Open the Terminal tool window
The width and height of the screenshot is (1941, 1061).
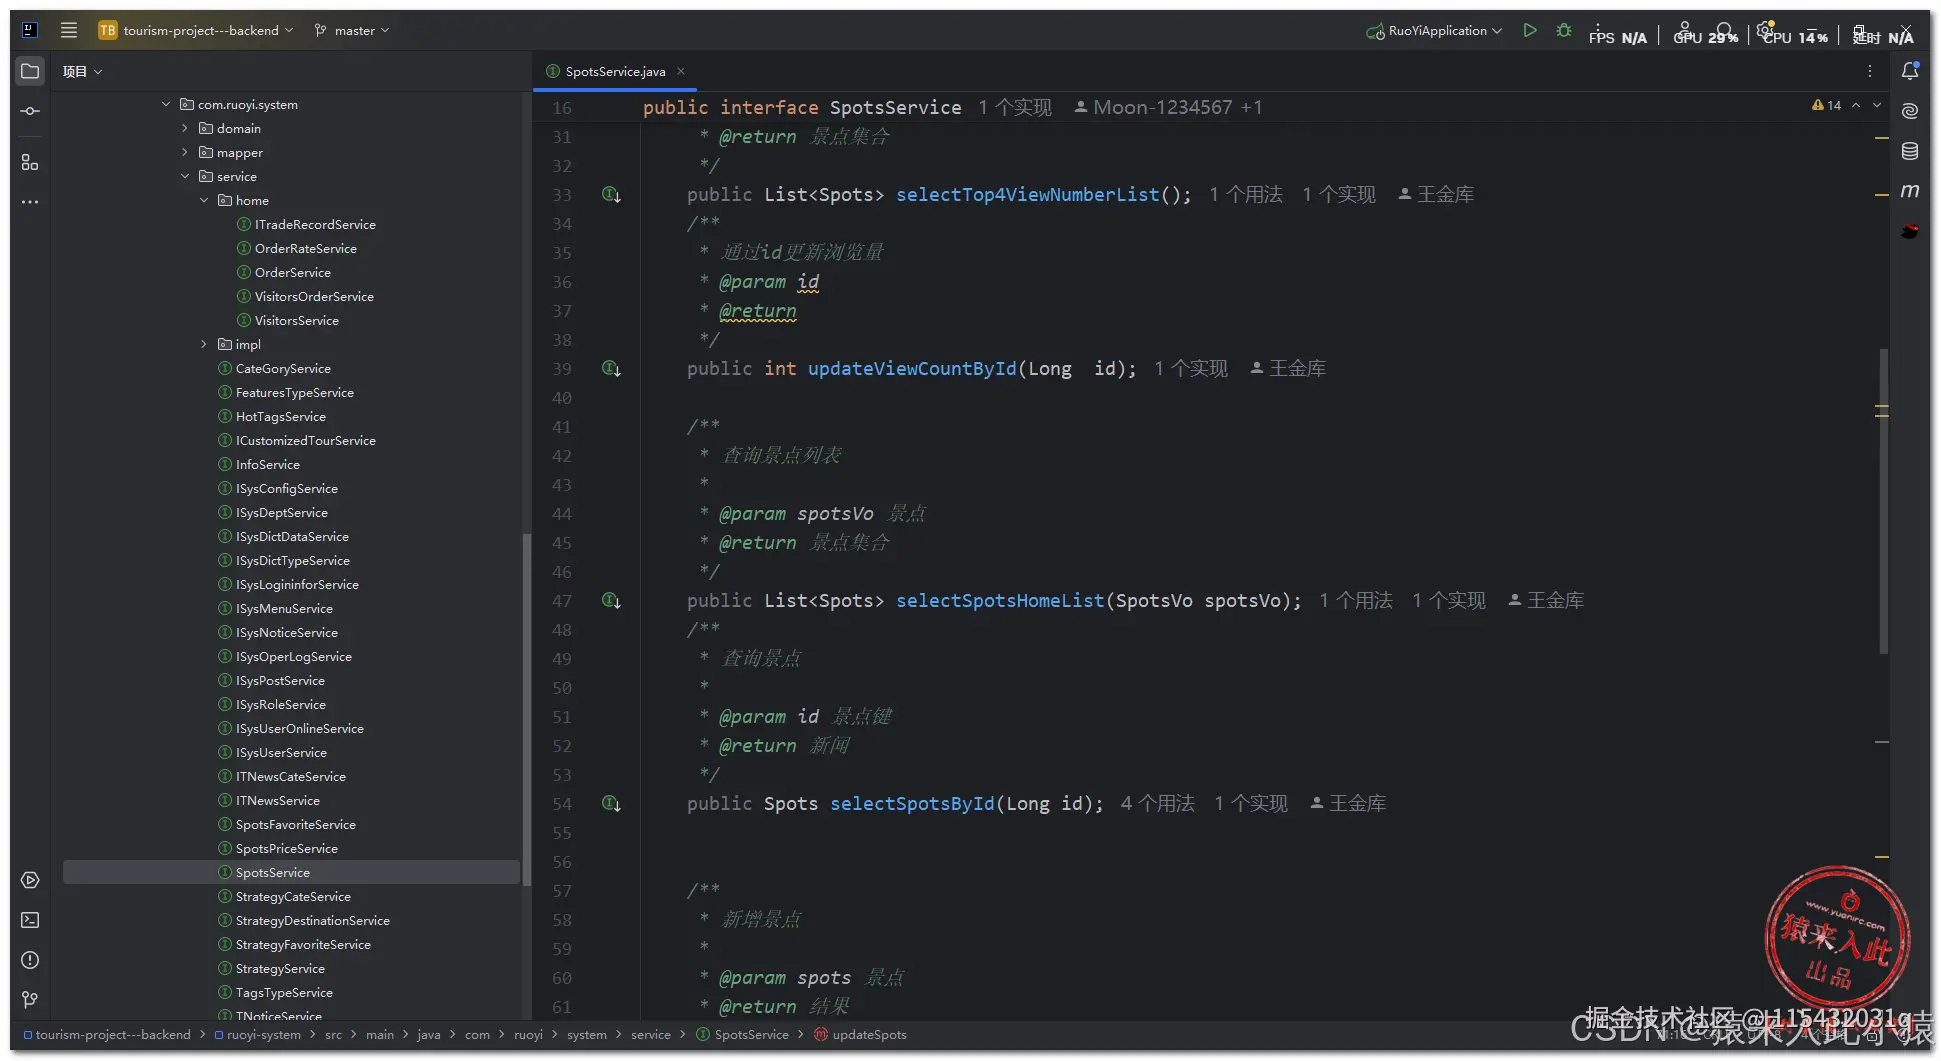pyautogui.click(x=30, y=920)
